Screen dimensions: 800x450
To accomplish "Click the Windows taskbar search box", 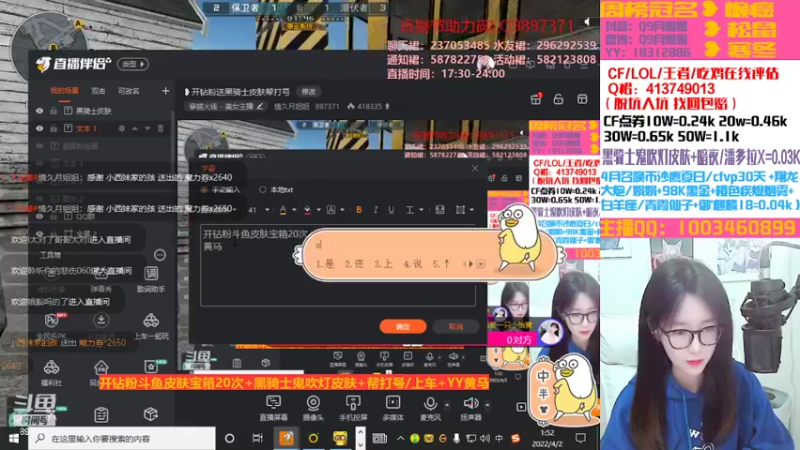I will click(122, 438).
